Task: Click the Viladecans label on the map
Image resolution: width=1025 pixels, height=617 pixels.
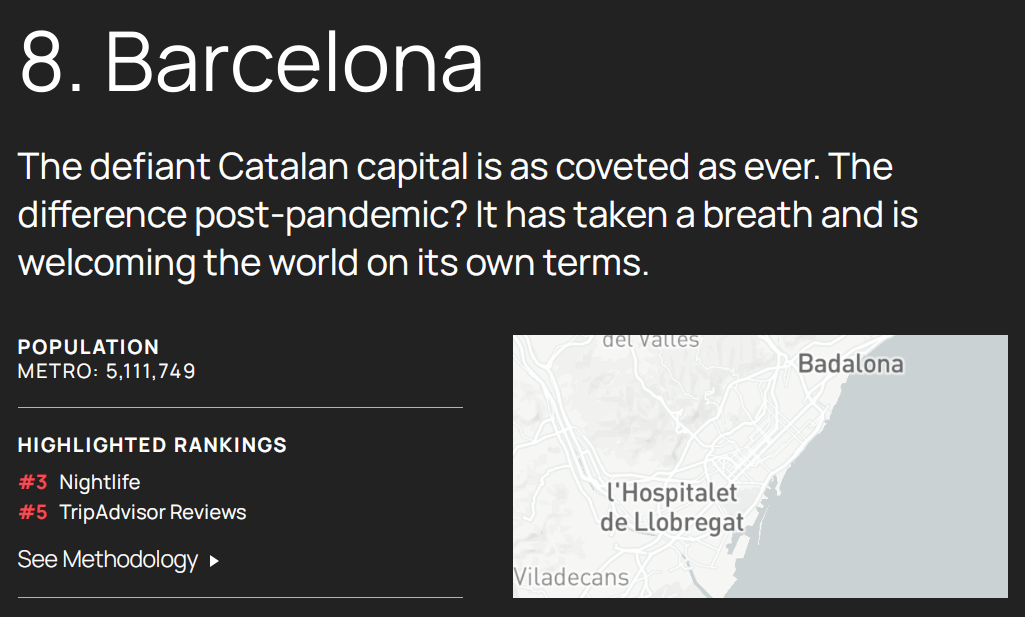Action: (x=571, y=577)
